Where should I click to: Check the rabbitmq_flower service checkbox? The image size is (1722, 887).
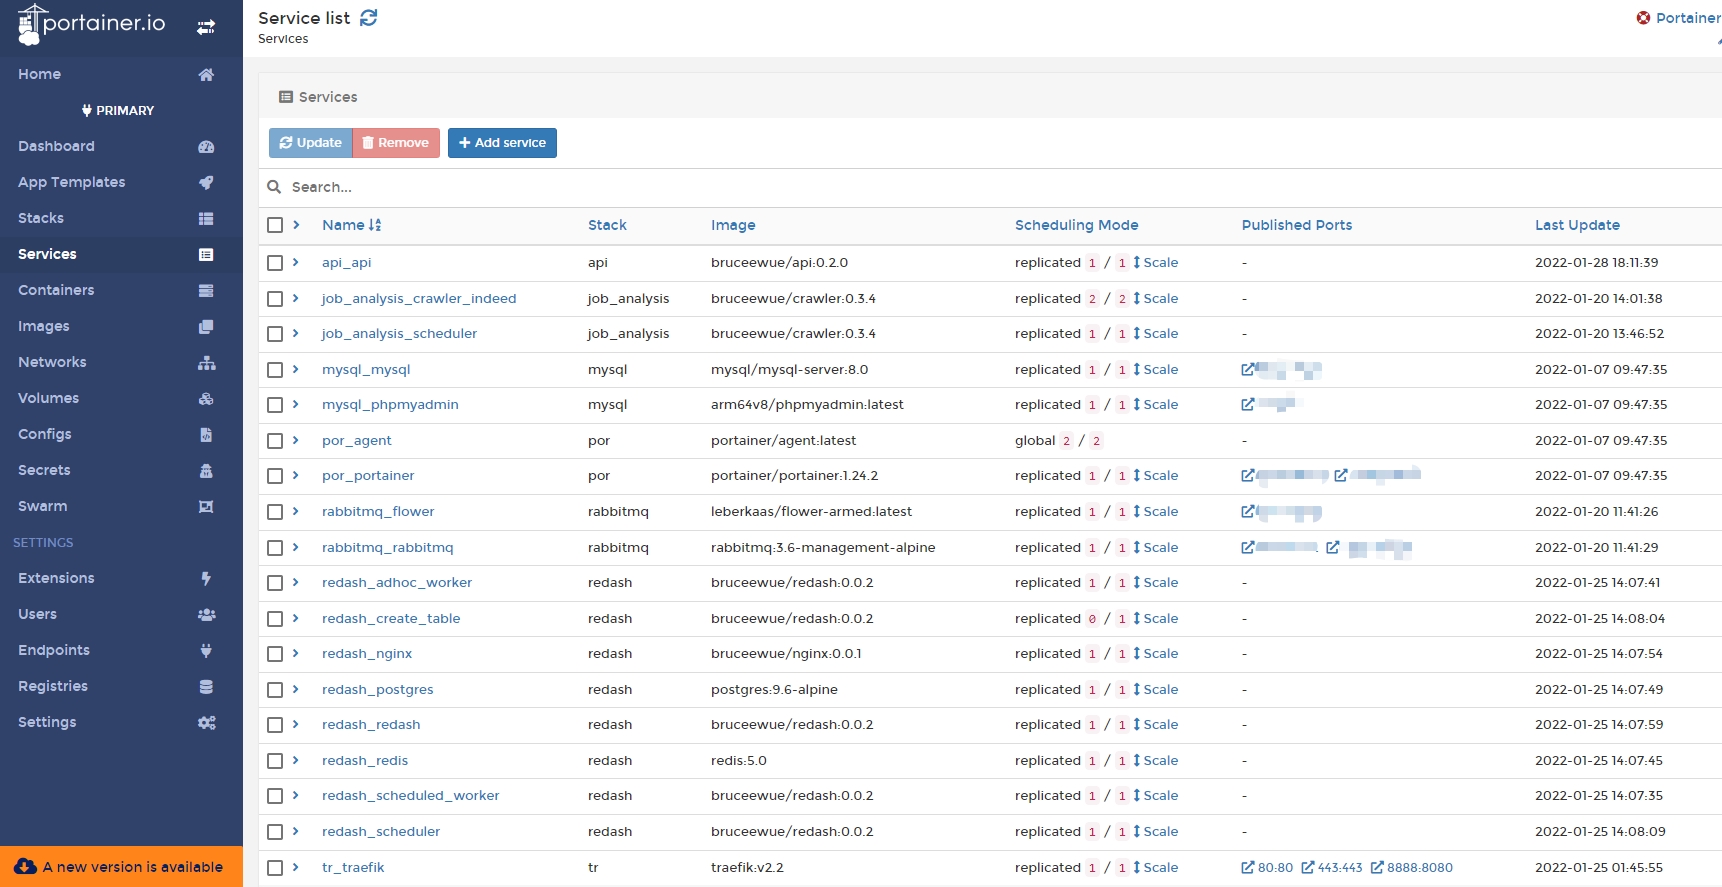click(275, 512)
